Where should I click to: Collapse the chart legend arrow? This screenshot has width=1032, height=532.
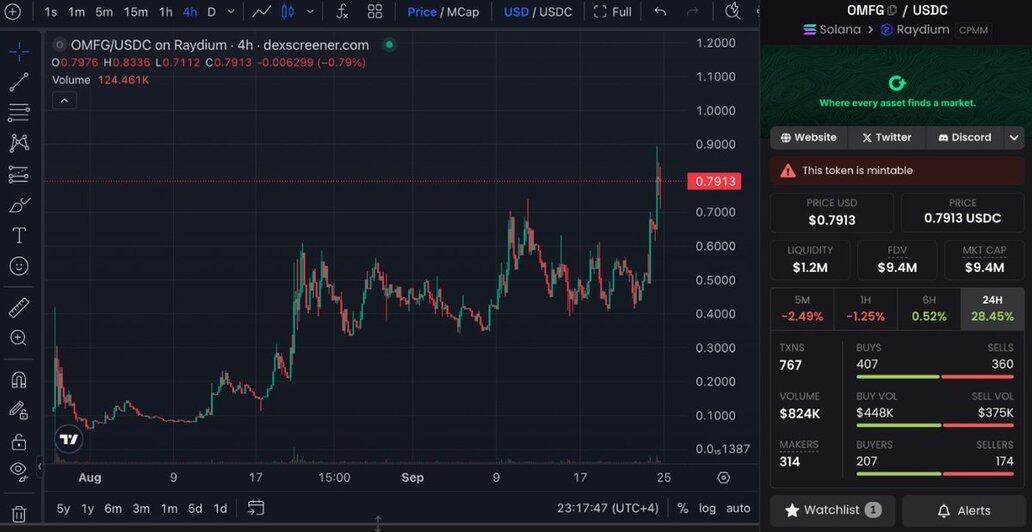[x=64, y=101]
